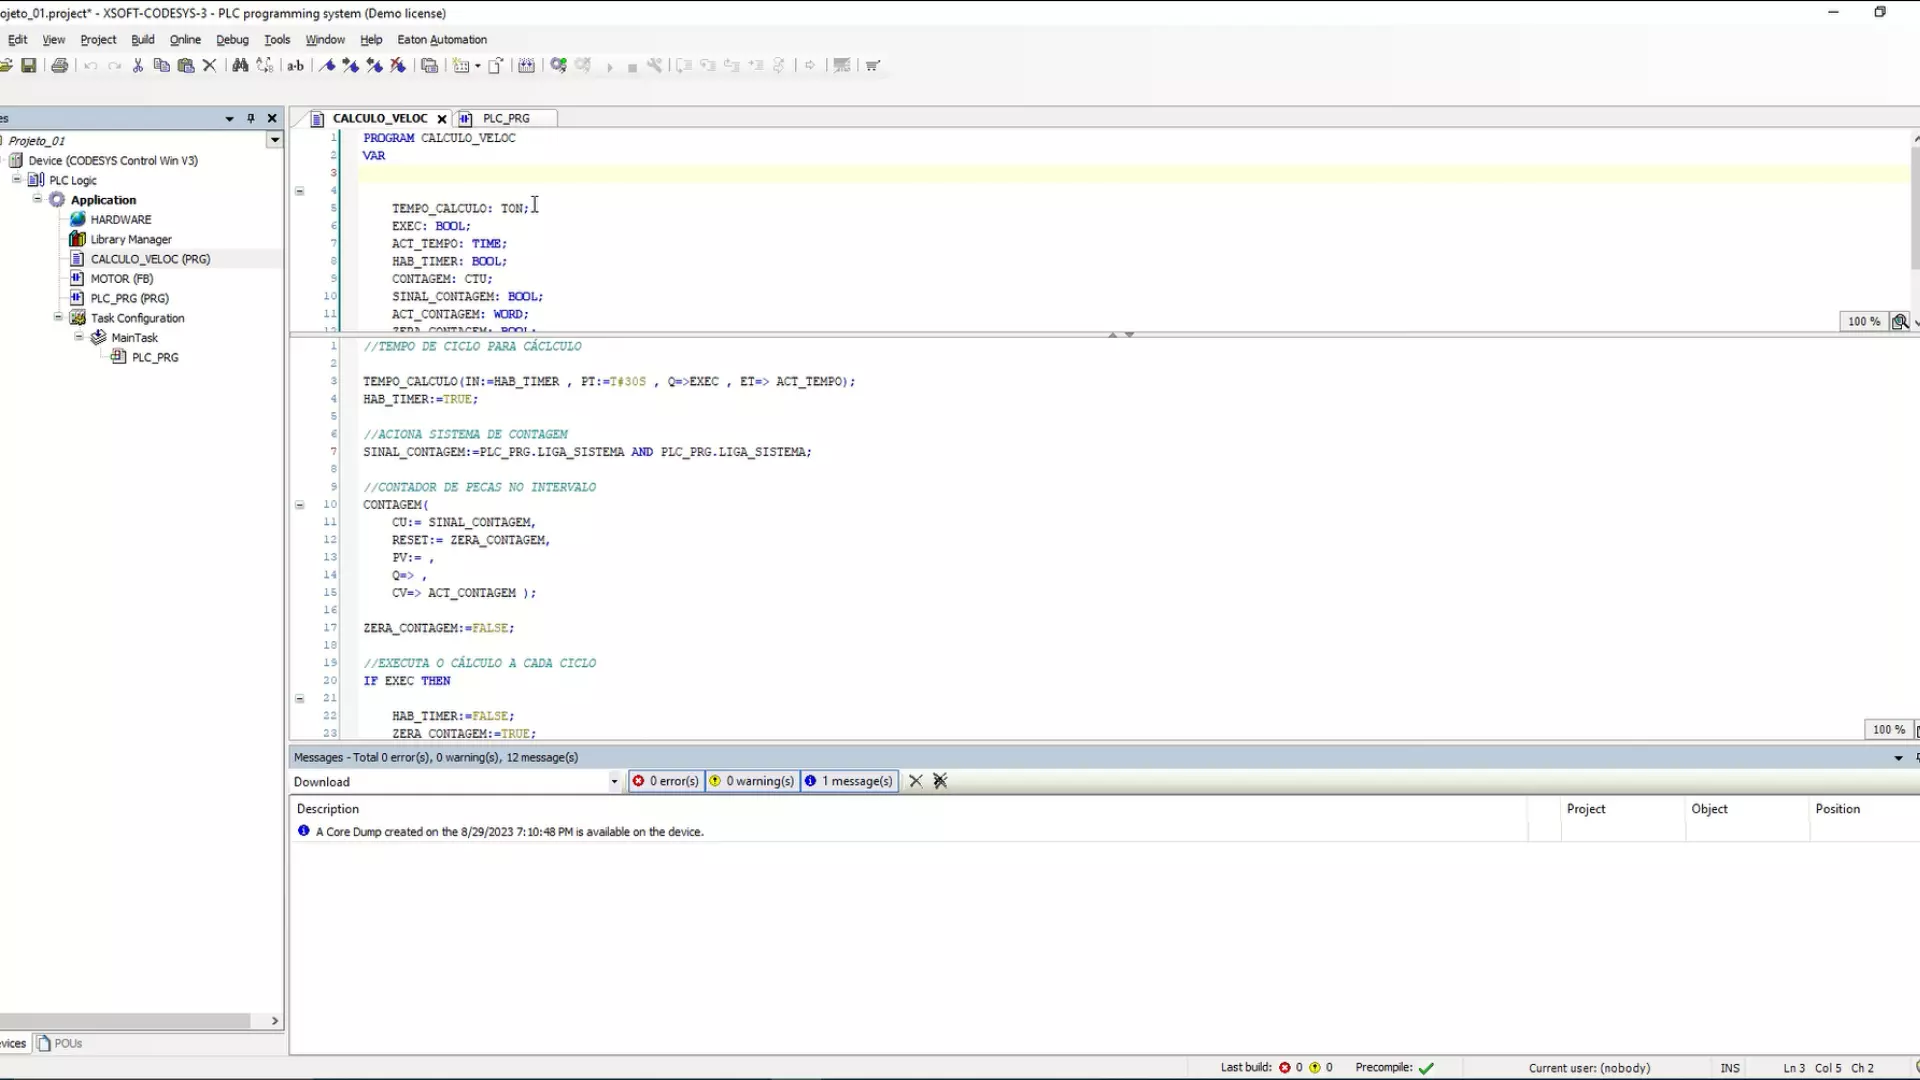
Task: Open the Messages panel options arrow
Action: click(1898, 758)
